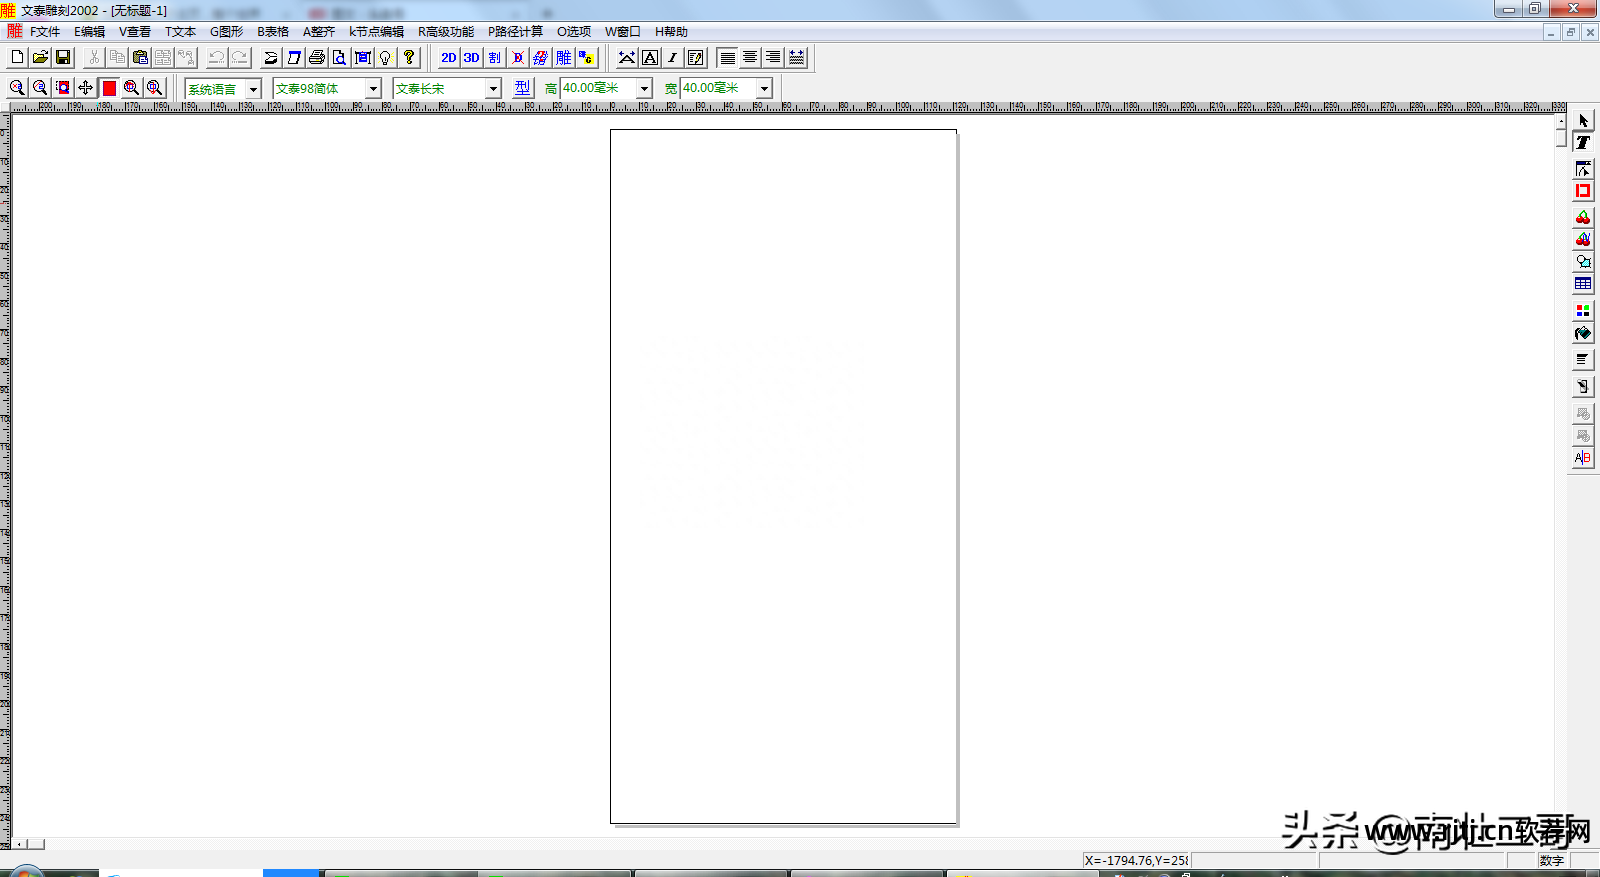This screenshot has height=877, width=1600.
Task: Open the T文本 menu
Action: (180, 32)
